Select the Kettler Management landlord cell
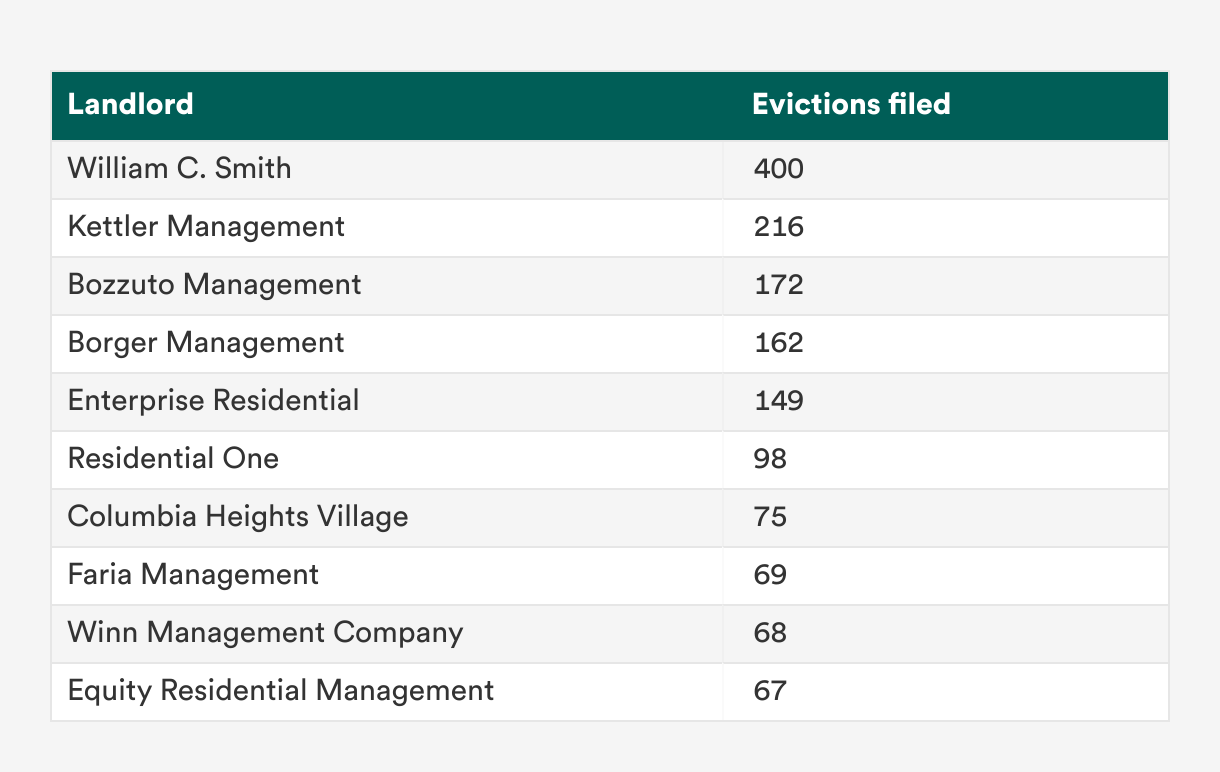 pos(206,226)
